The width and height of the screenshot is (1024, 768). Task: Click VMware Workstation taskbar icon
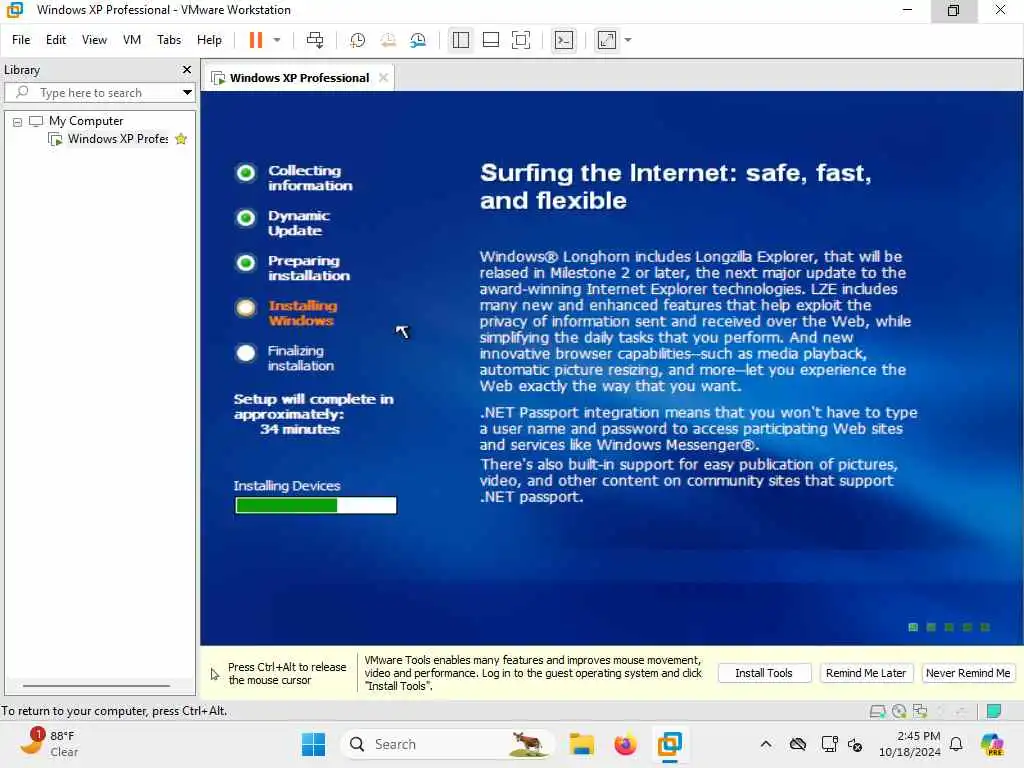tap(669, 744)
